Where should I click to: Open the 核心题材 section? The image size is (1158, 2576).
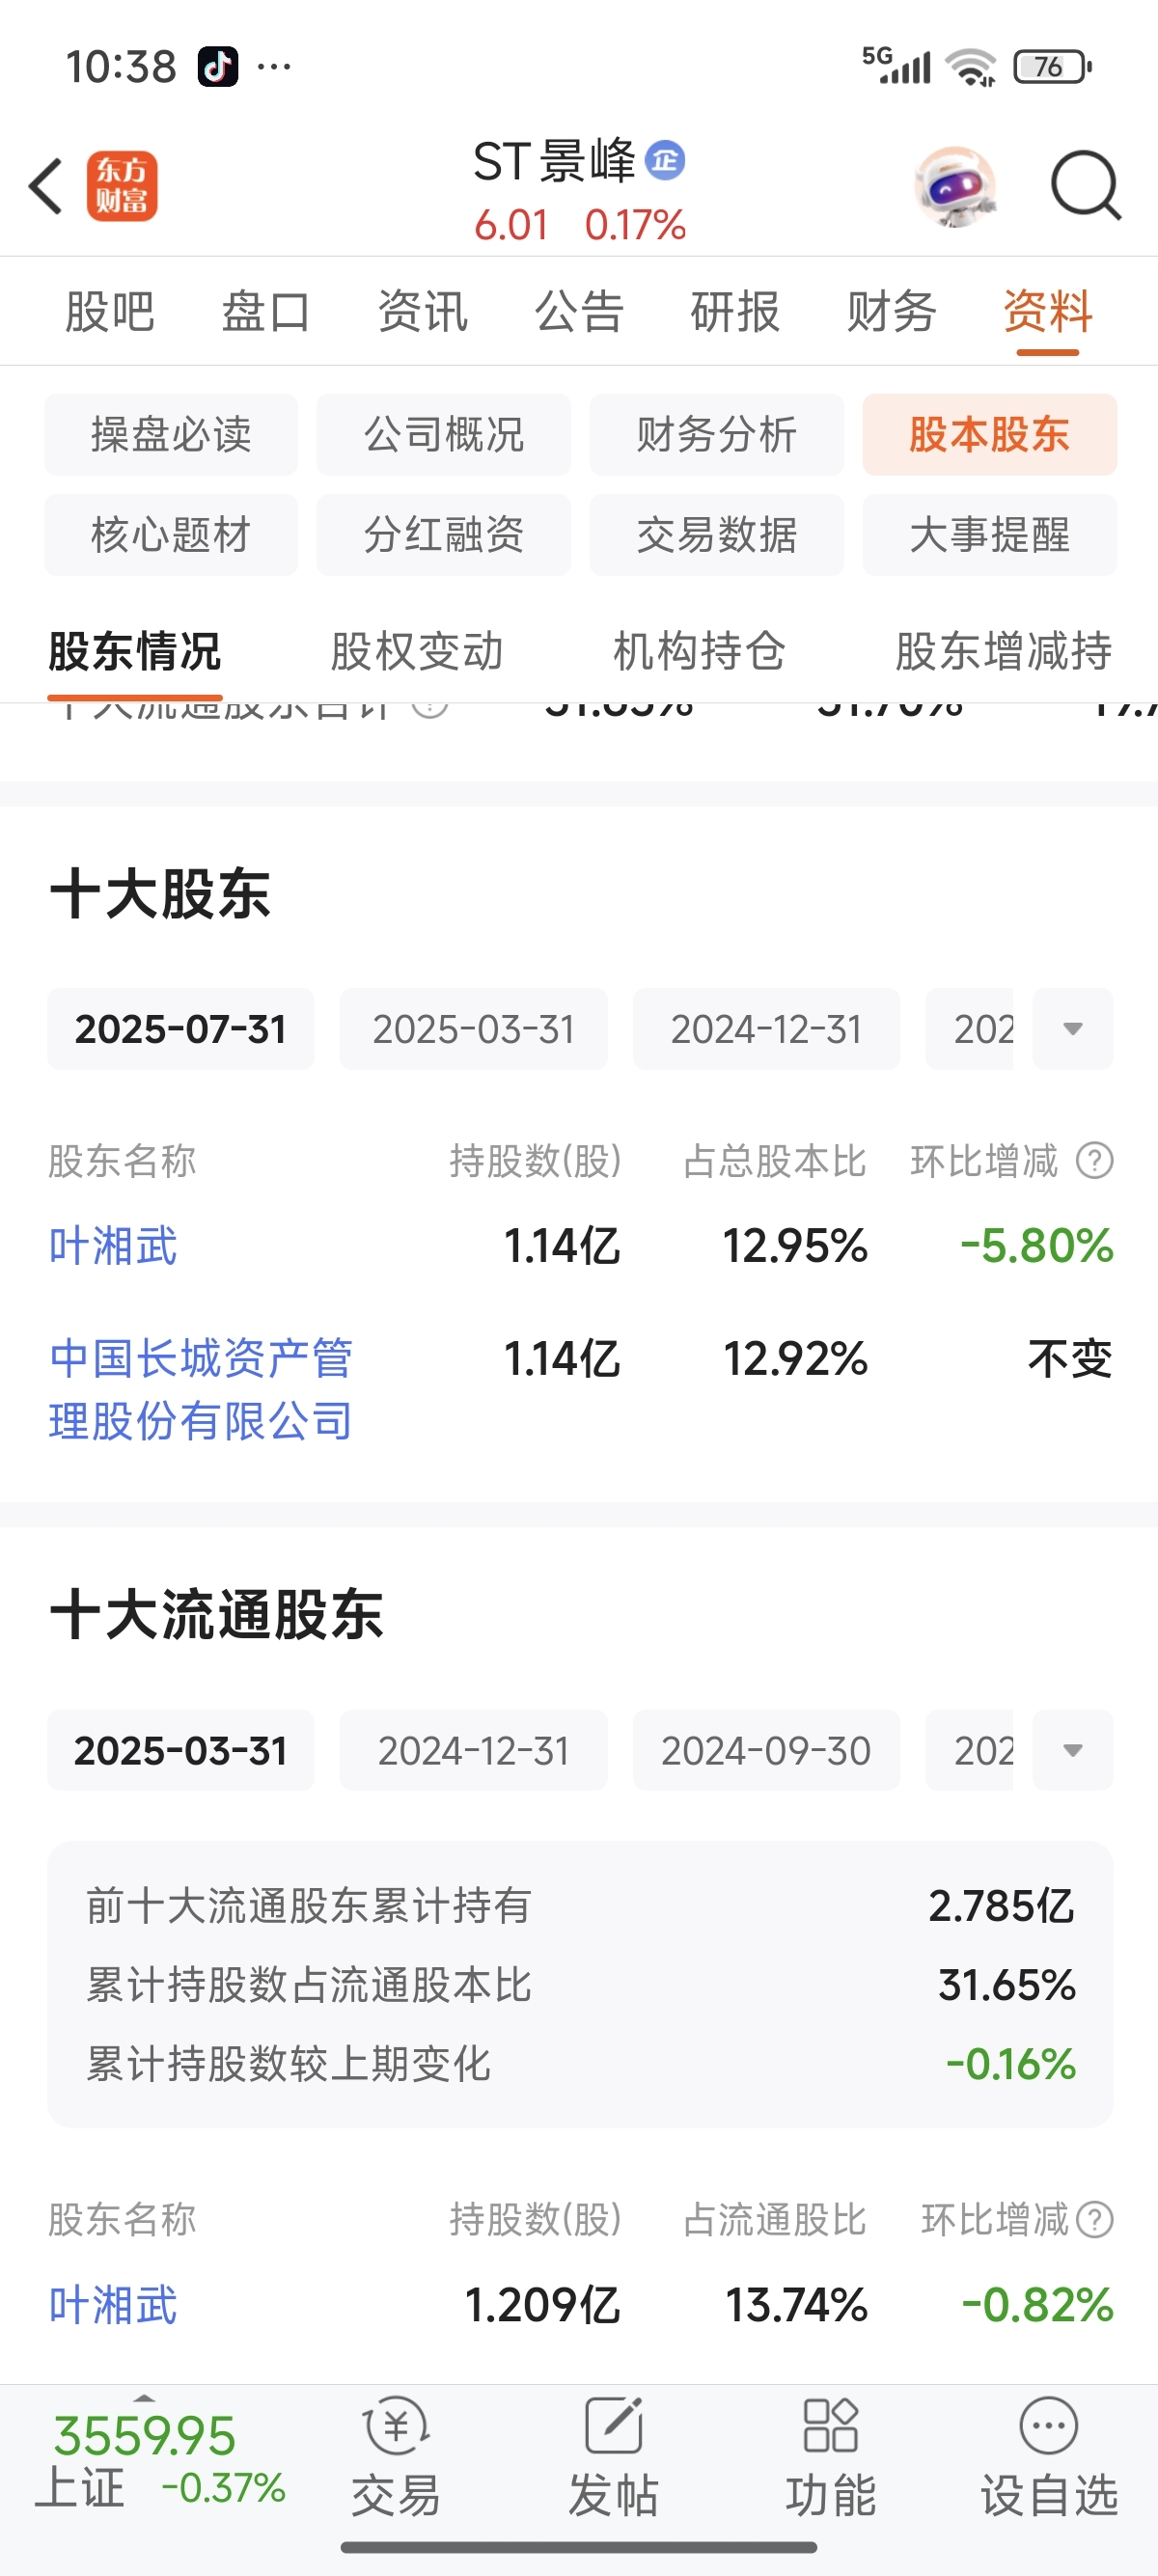171,535
